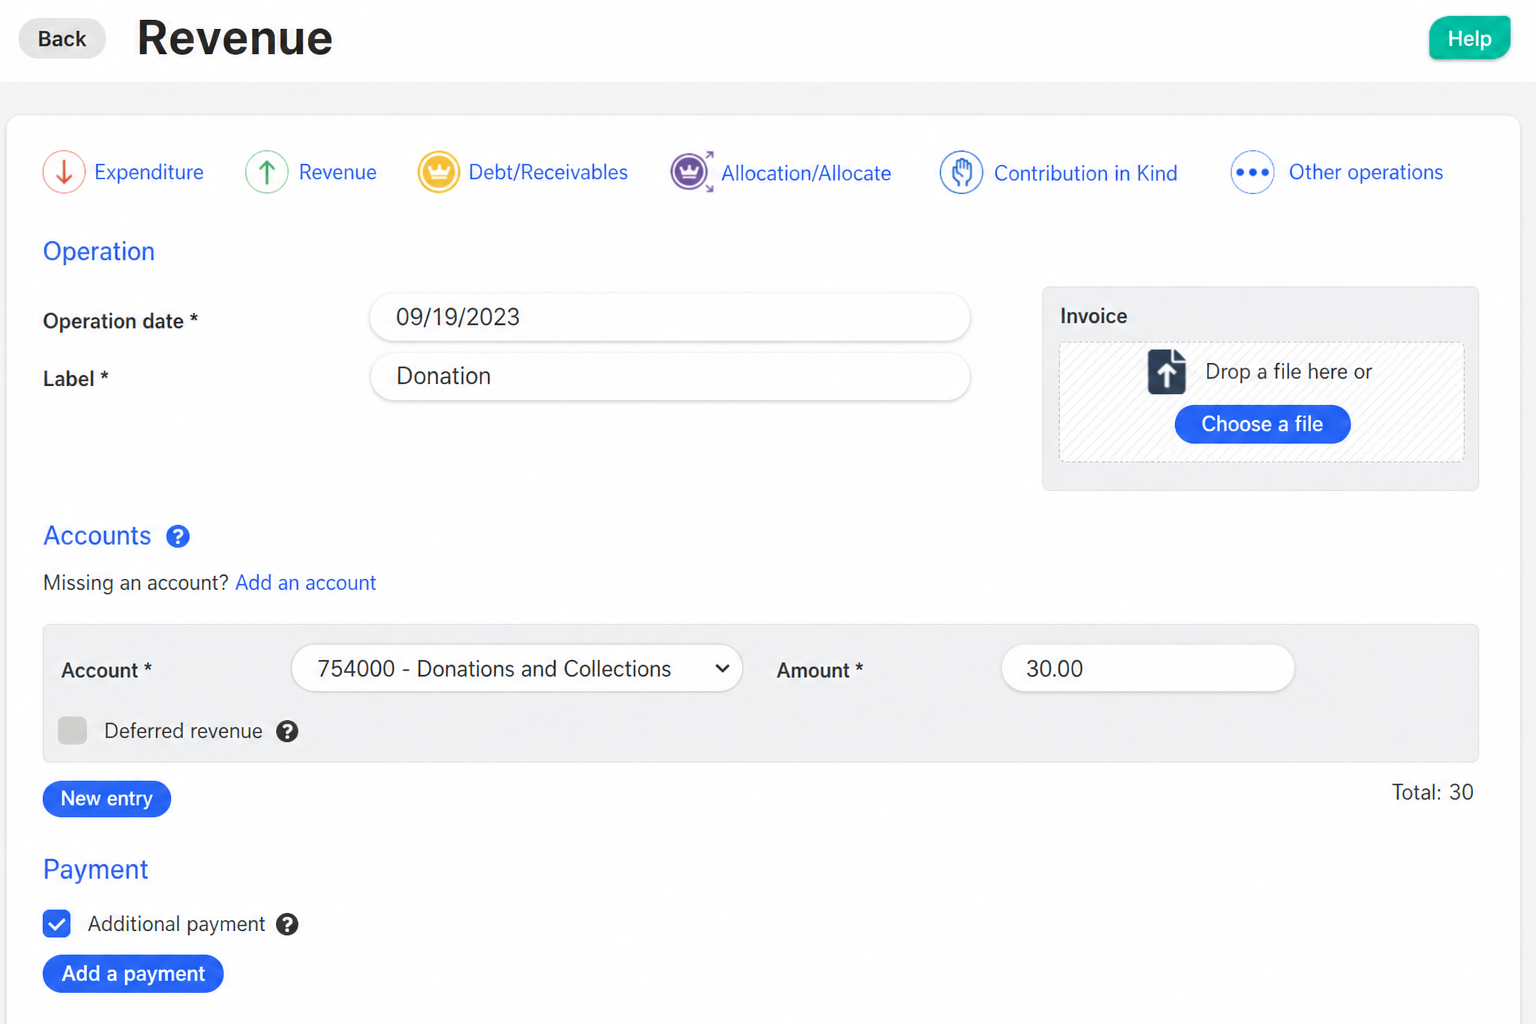Focus the Amount field showing 30.00
This screenshot has width=1536, height=1024.
tap(1147, 669)
